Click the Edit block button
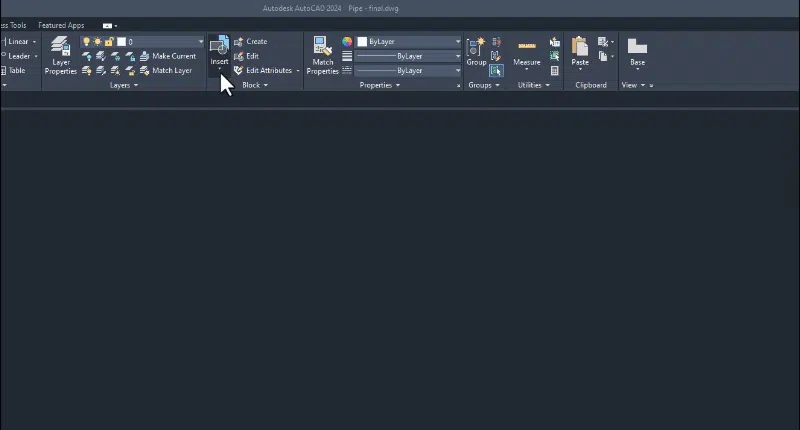 [x=246, y=56]
